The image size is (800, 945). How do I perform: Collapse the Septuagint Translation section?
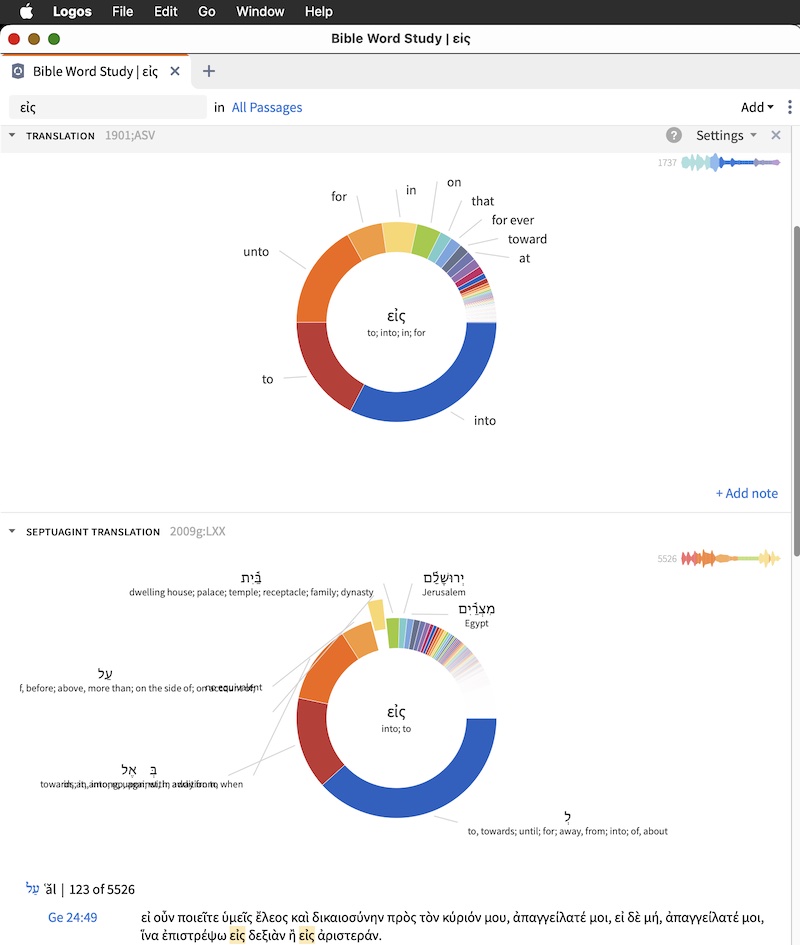point(12,532)
